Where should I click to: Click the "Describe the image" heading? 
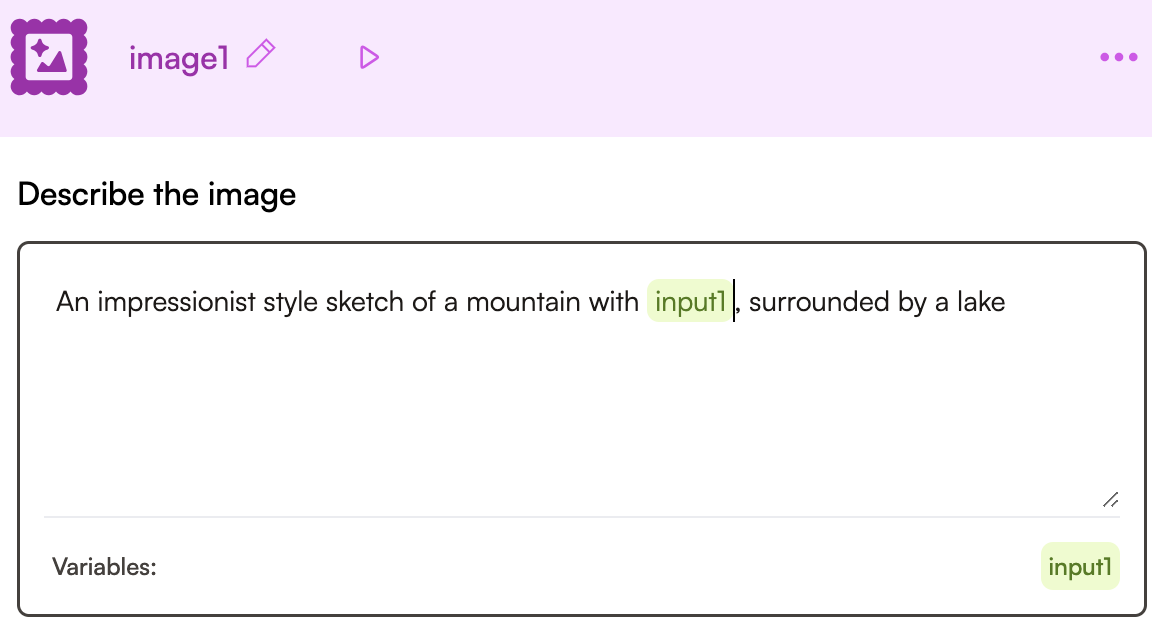point(157,193)
